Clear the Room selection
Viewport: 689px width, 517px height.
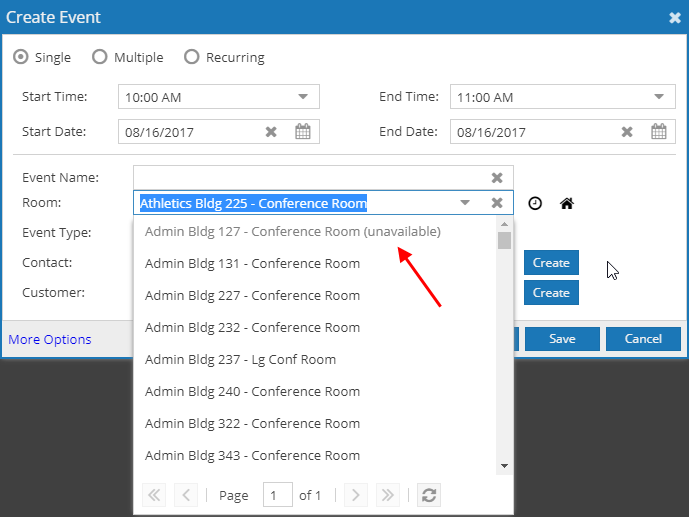point(497,203)
